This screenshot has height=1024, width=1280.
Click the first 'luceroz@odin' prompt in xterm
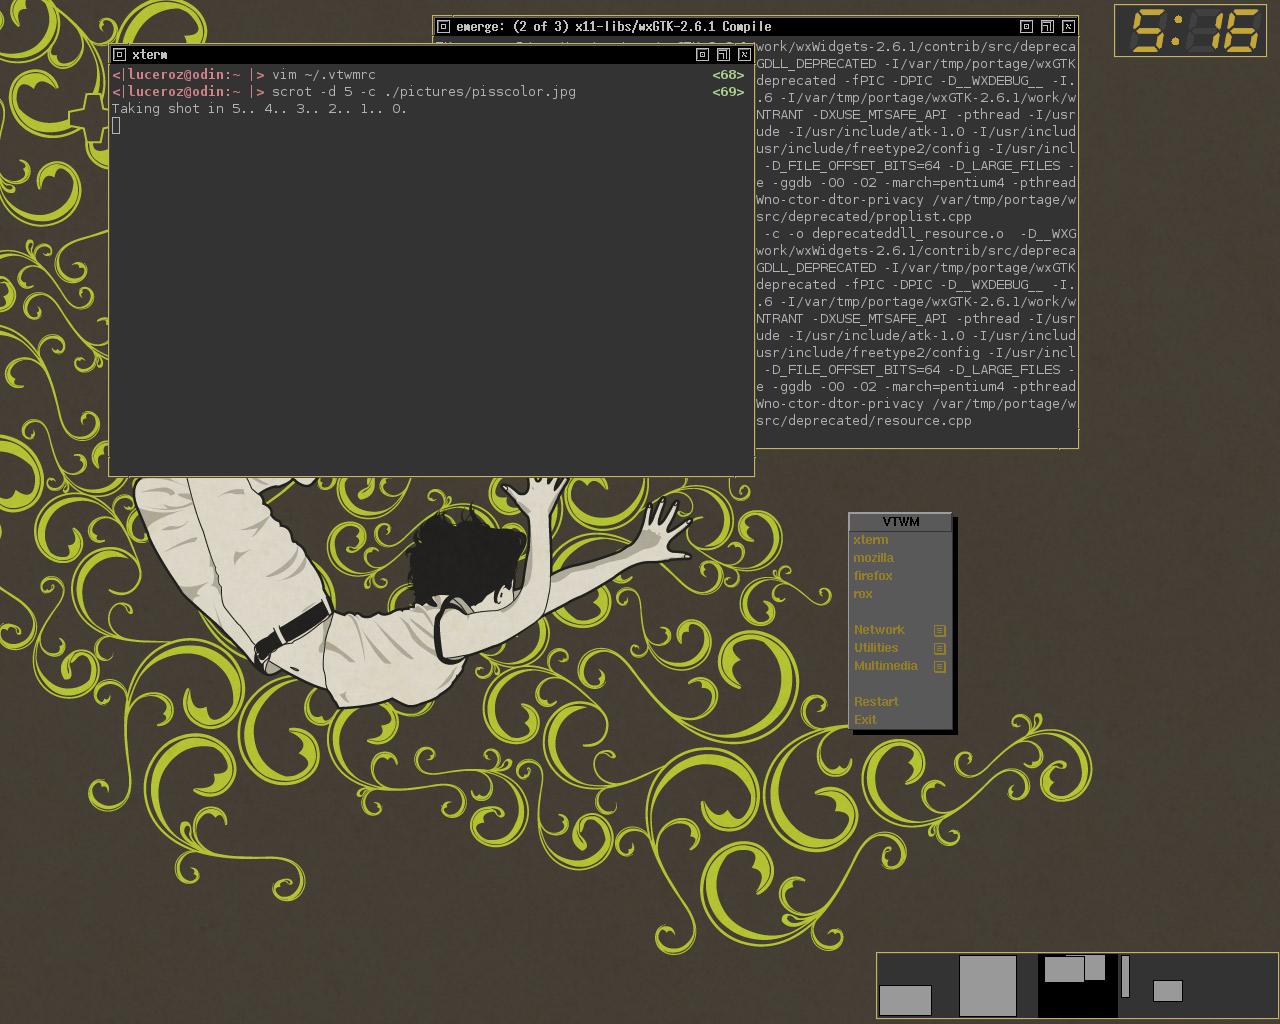(179, 75)
